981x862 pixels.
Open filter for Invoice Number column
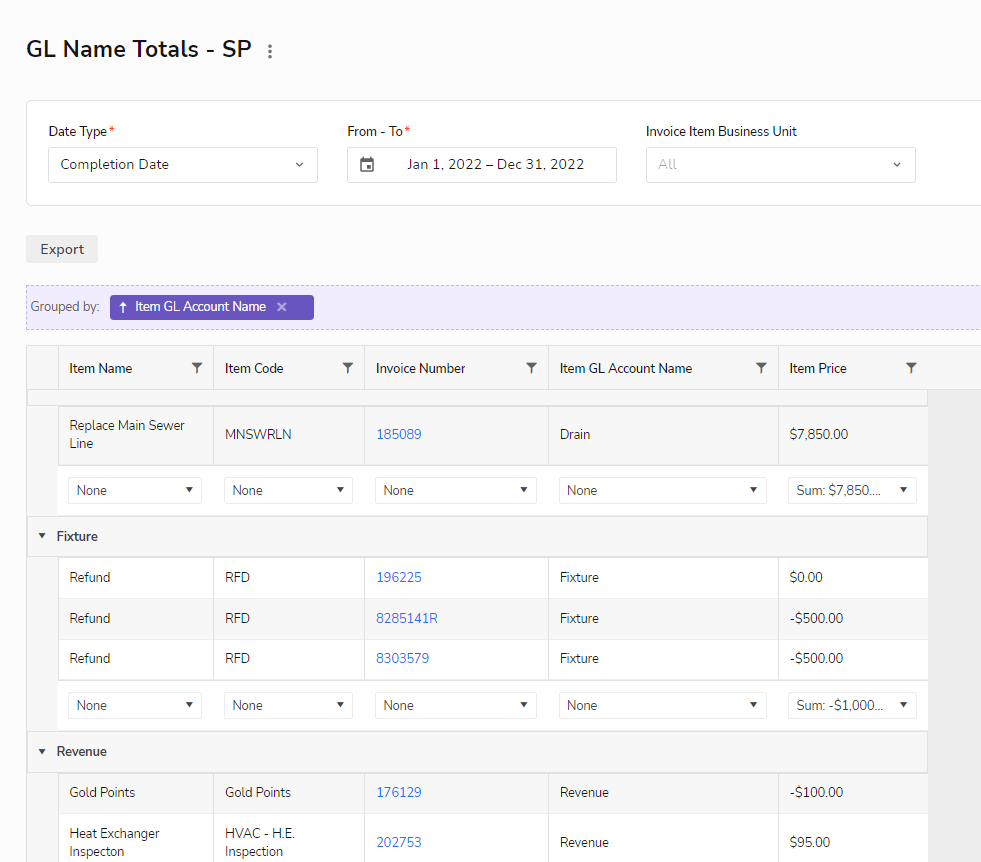pos(531,368)
